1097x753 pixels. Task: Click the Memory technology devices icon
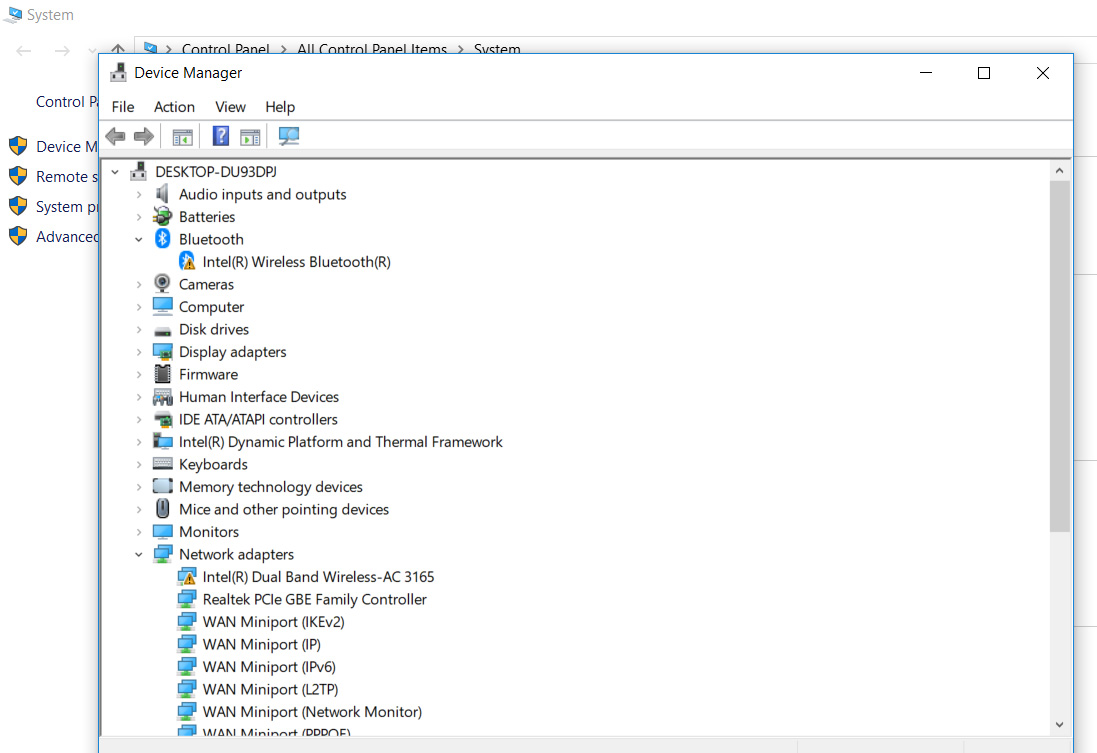[x=162, y=486]
